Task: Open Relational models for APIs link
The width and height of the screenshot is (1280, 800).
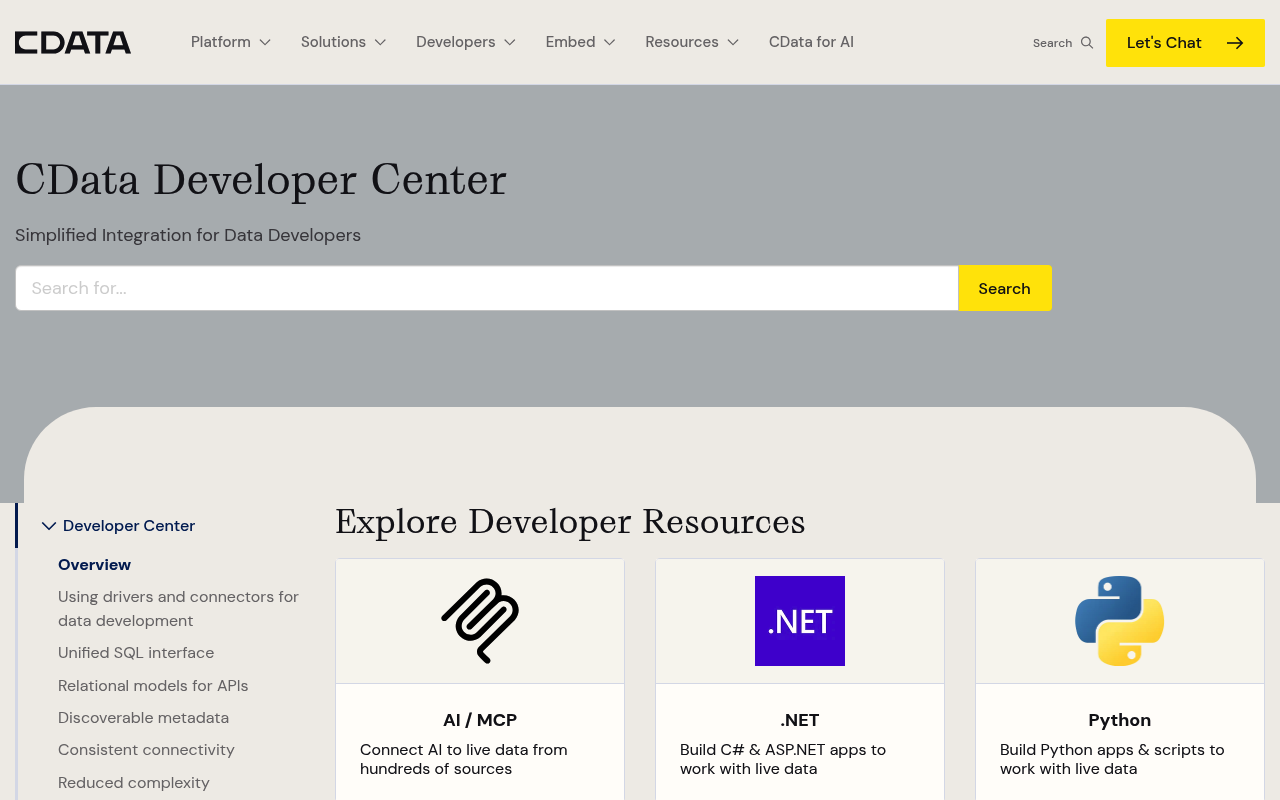Action: pyautogui.click(x=153, y=686)
